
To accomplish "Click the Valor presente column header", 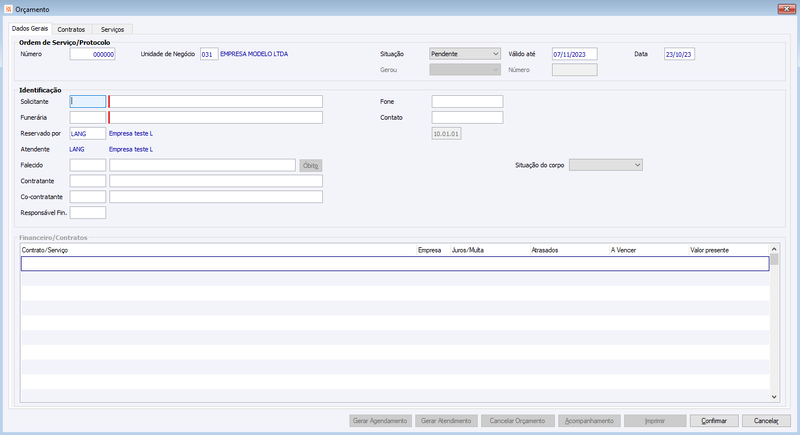I will (729, 250).
